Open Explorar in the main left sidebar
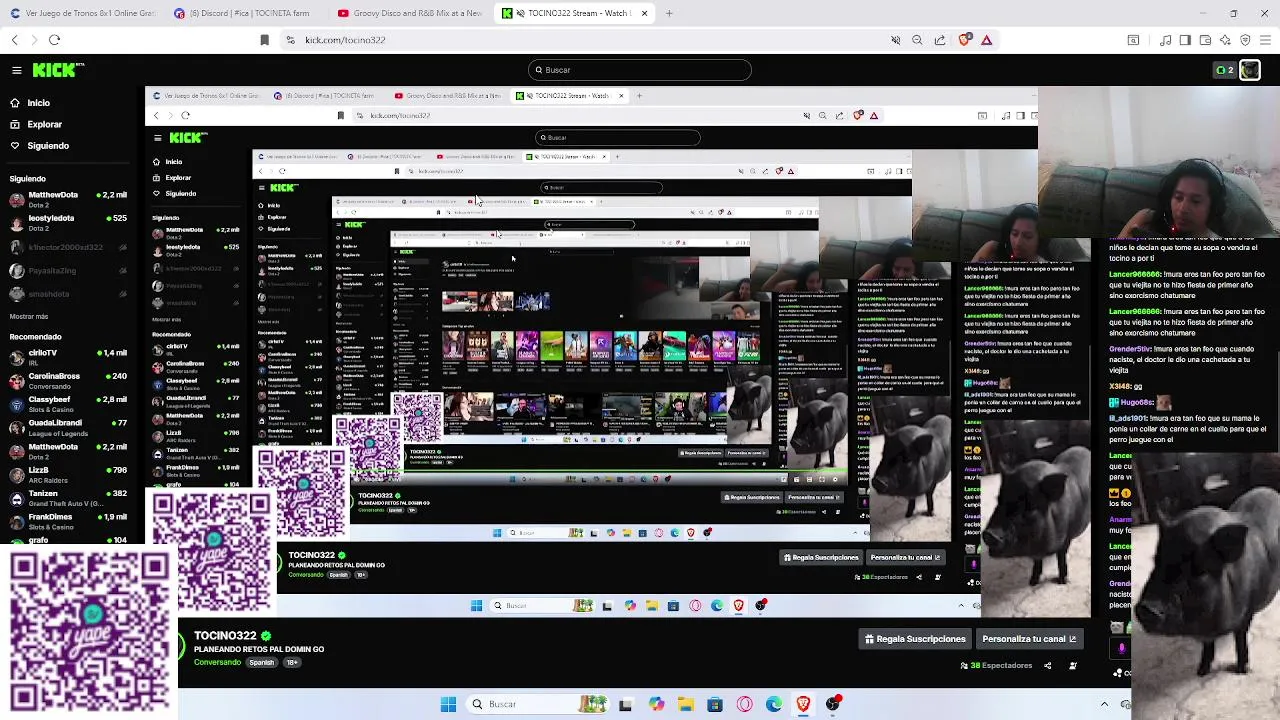Viewport: 1280px width, 720px height. (x=36, y=124)
